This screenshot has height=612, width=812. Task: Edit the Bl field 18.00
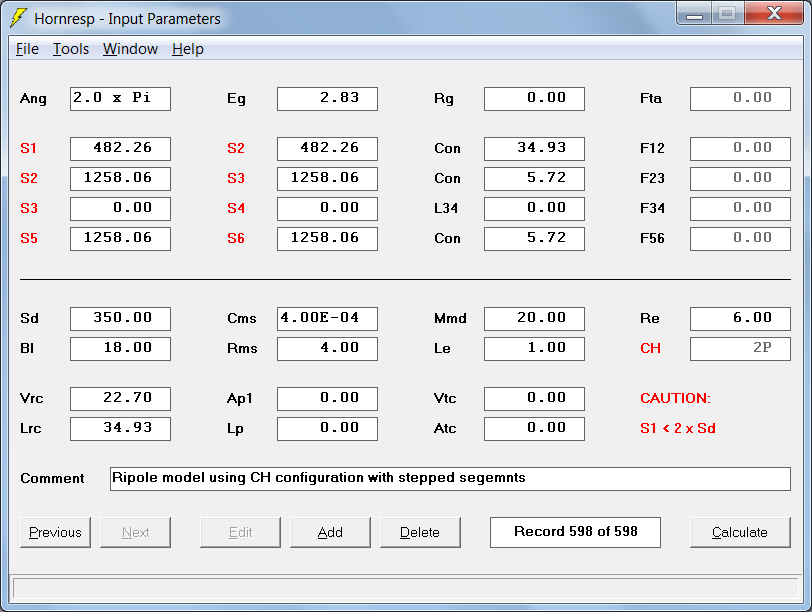click(120, 349)
